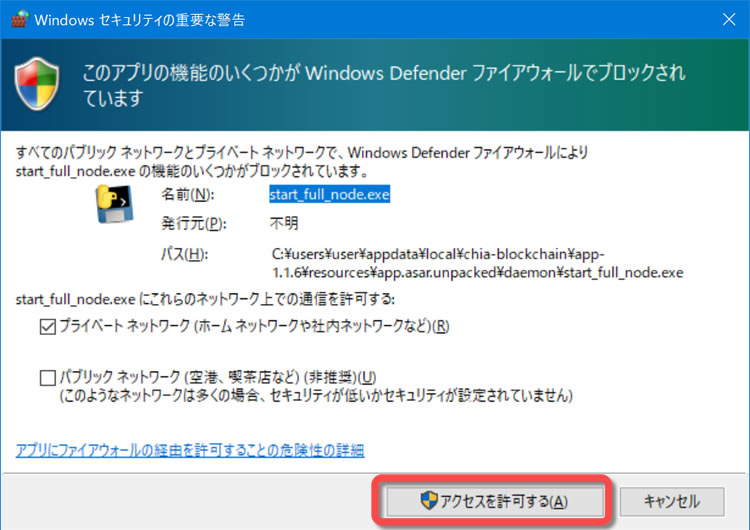Click the 発行元(P): label
The width and height of the screenshot is (750, 530).
[x=193, y=223]
